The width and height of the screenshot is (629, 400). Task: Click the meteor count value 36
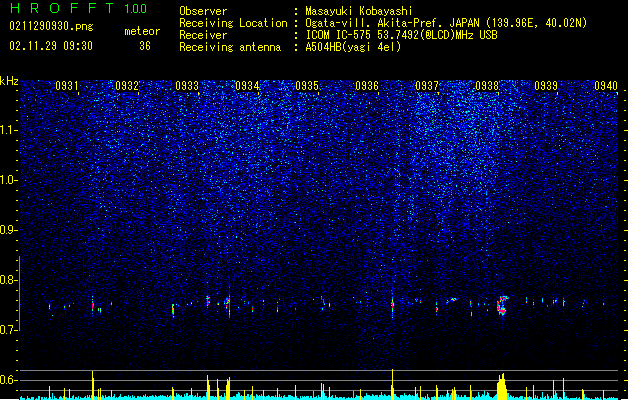[x=145, y=46]
